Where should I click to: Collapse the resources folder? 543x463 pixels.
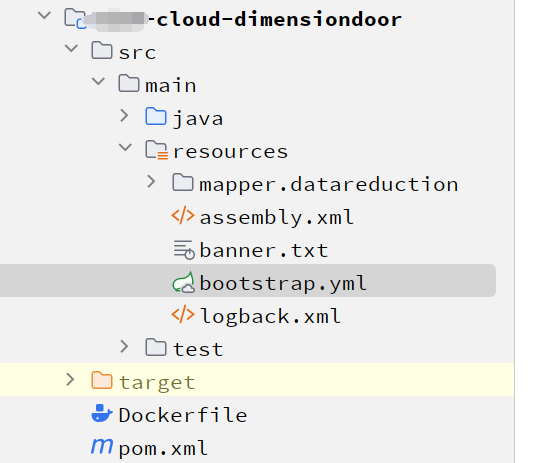(125, 148)
